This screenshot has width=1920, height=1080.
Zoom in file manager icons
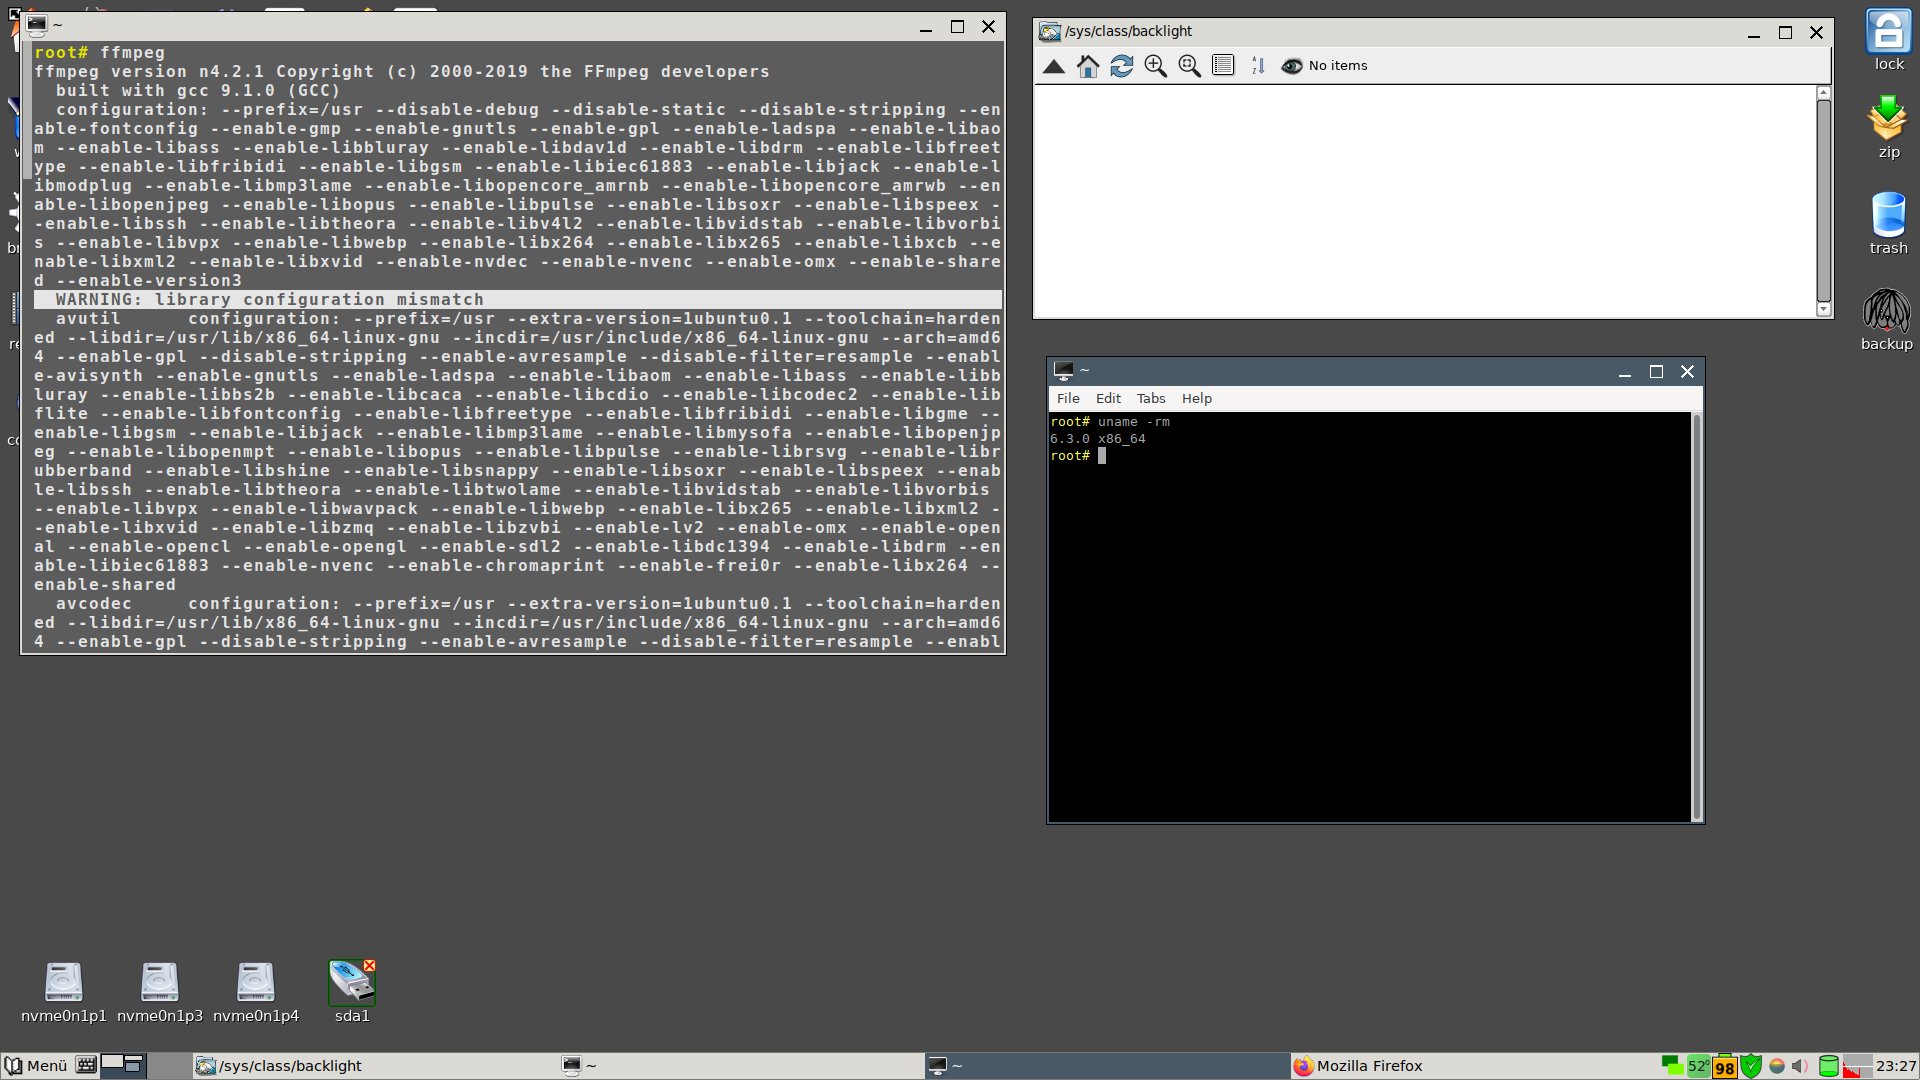[1156, 66]
